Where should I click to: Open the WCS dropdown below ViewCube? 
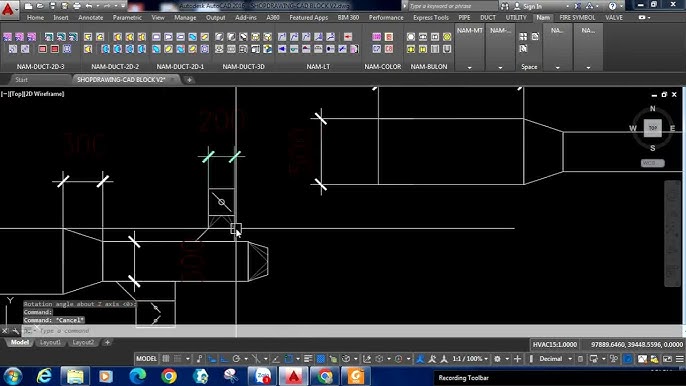[652, 163]
